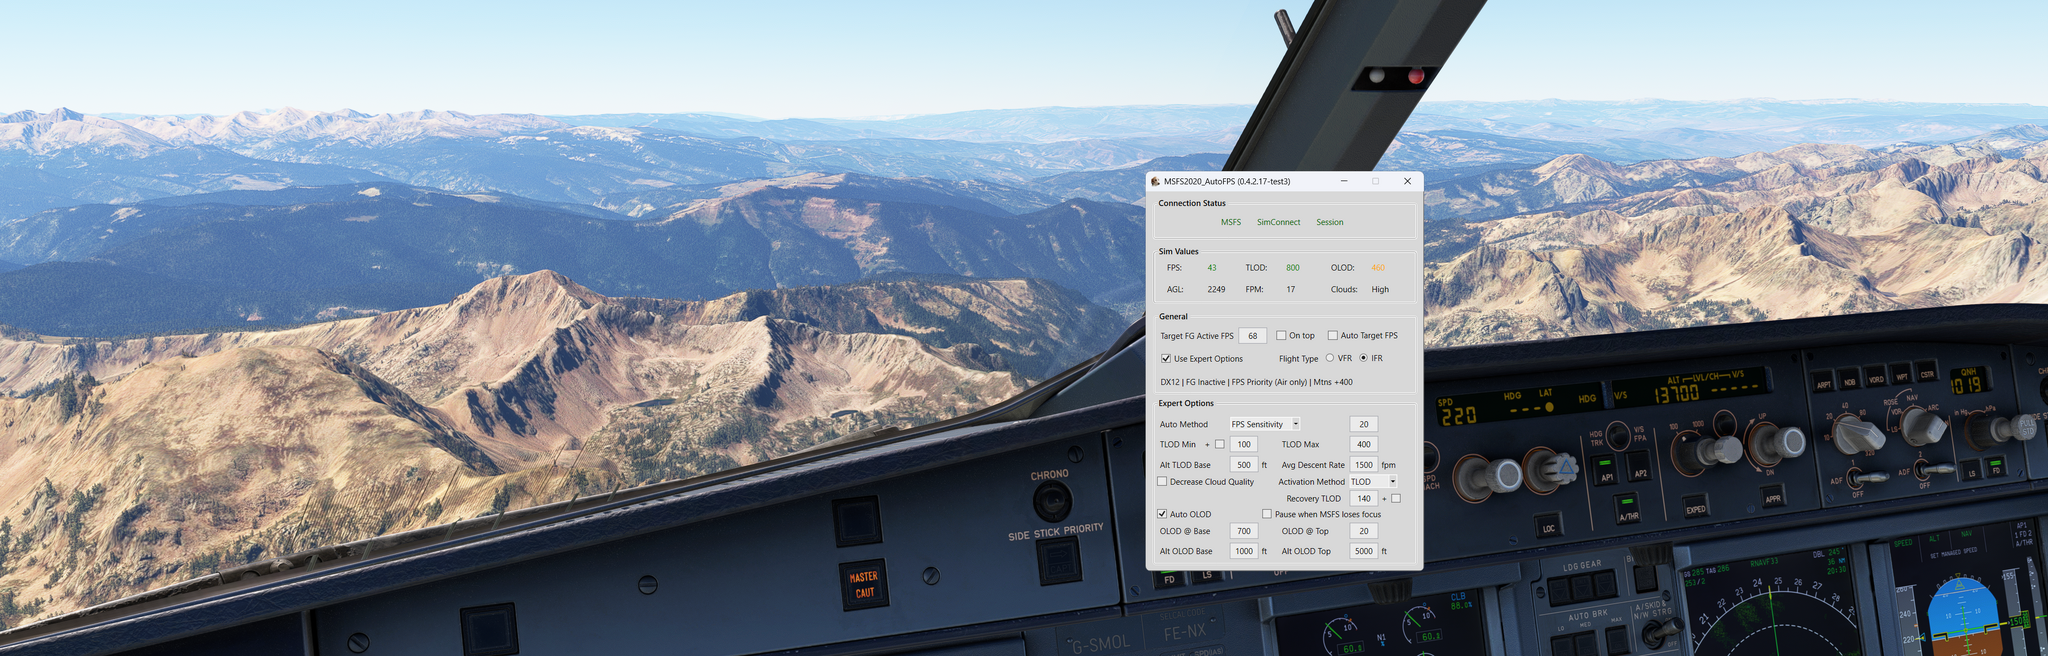Click the Alt TLOD Base field
This screenshot has height=656, width=2048.
[1243, 465]
